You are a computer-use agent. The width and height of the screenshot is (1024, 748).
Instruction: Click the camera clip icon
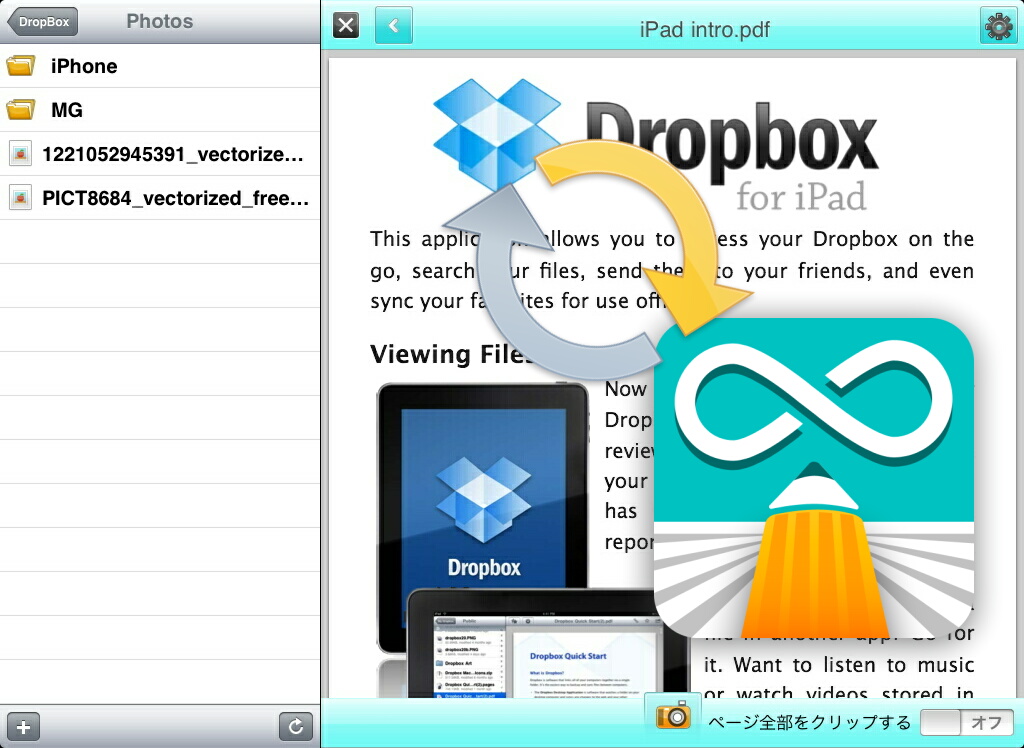(x=673, y=715)
